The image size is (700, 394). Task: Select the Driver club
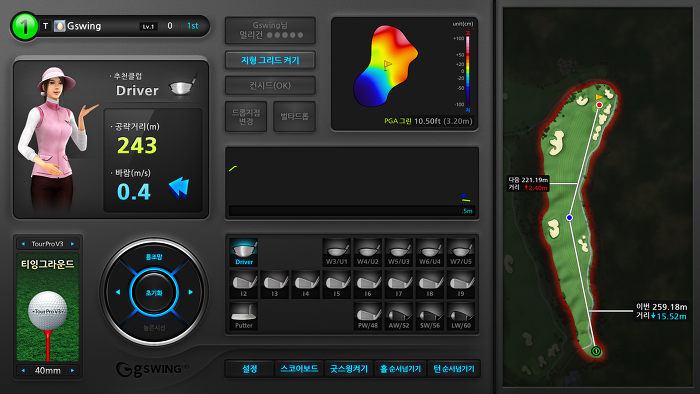coord(244,252)
